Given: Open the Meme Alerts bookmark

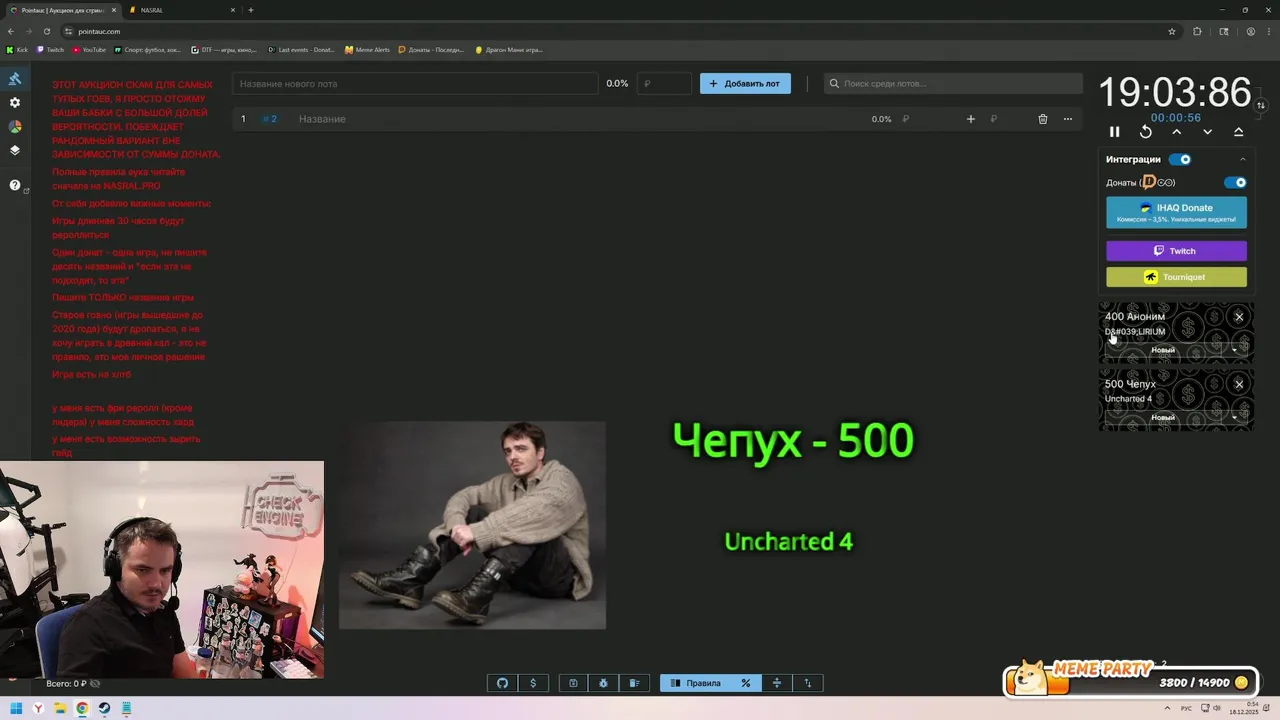Looking at the screenshot, I should coord(367,50).
